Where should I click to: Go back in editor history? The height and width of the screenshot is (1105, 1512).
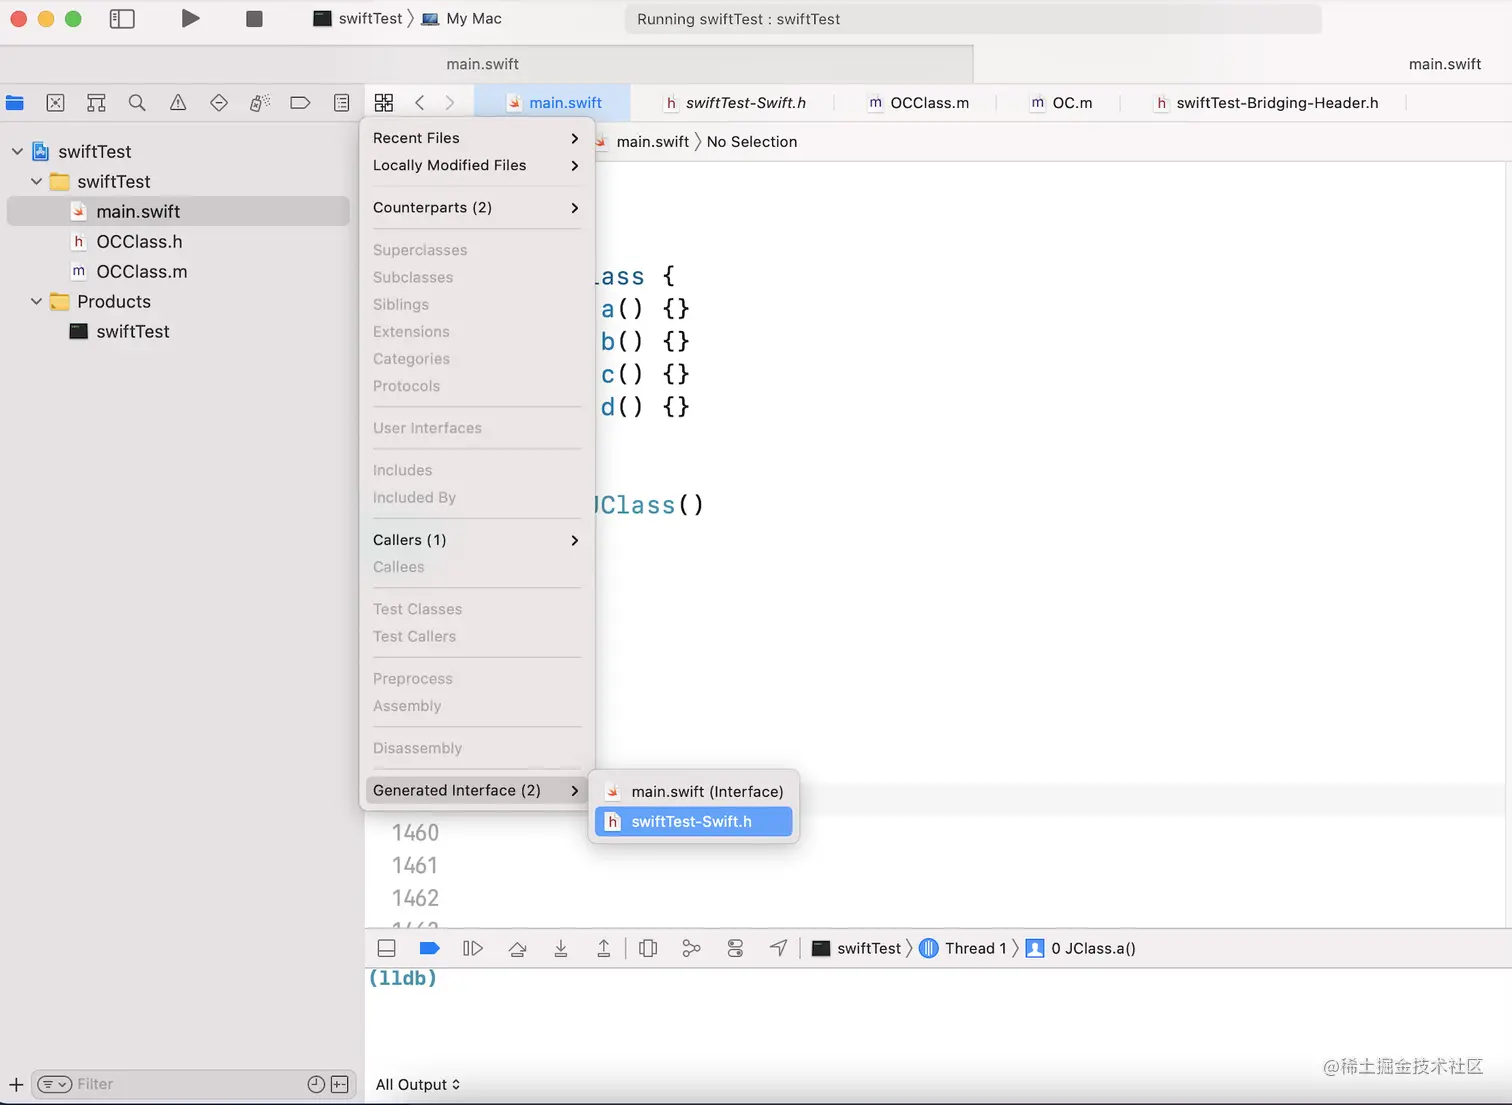[420, 102]
